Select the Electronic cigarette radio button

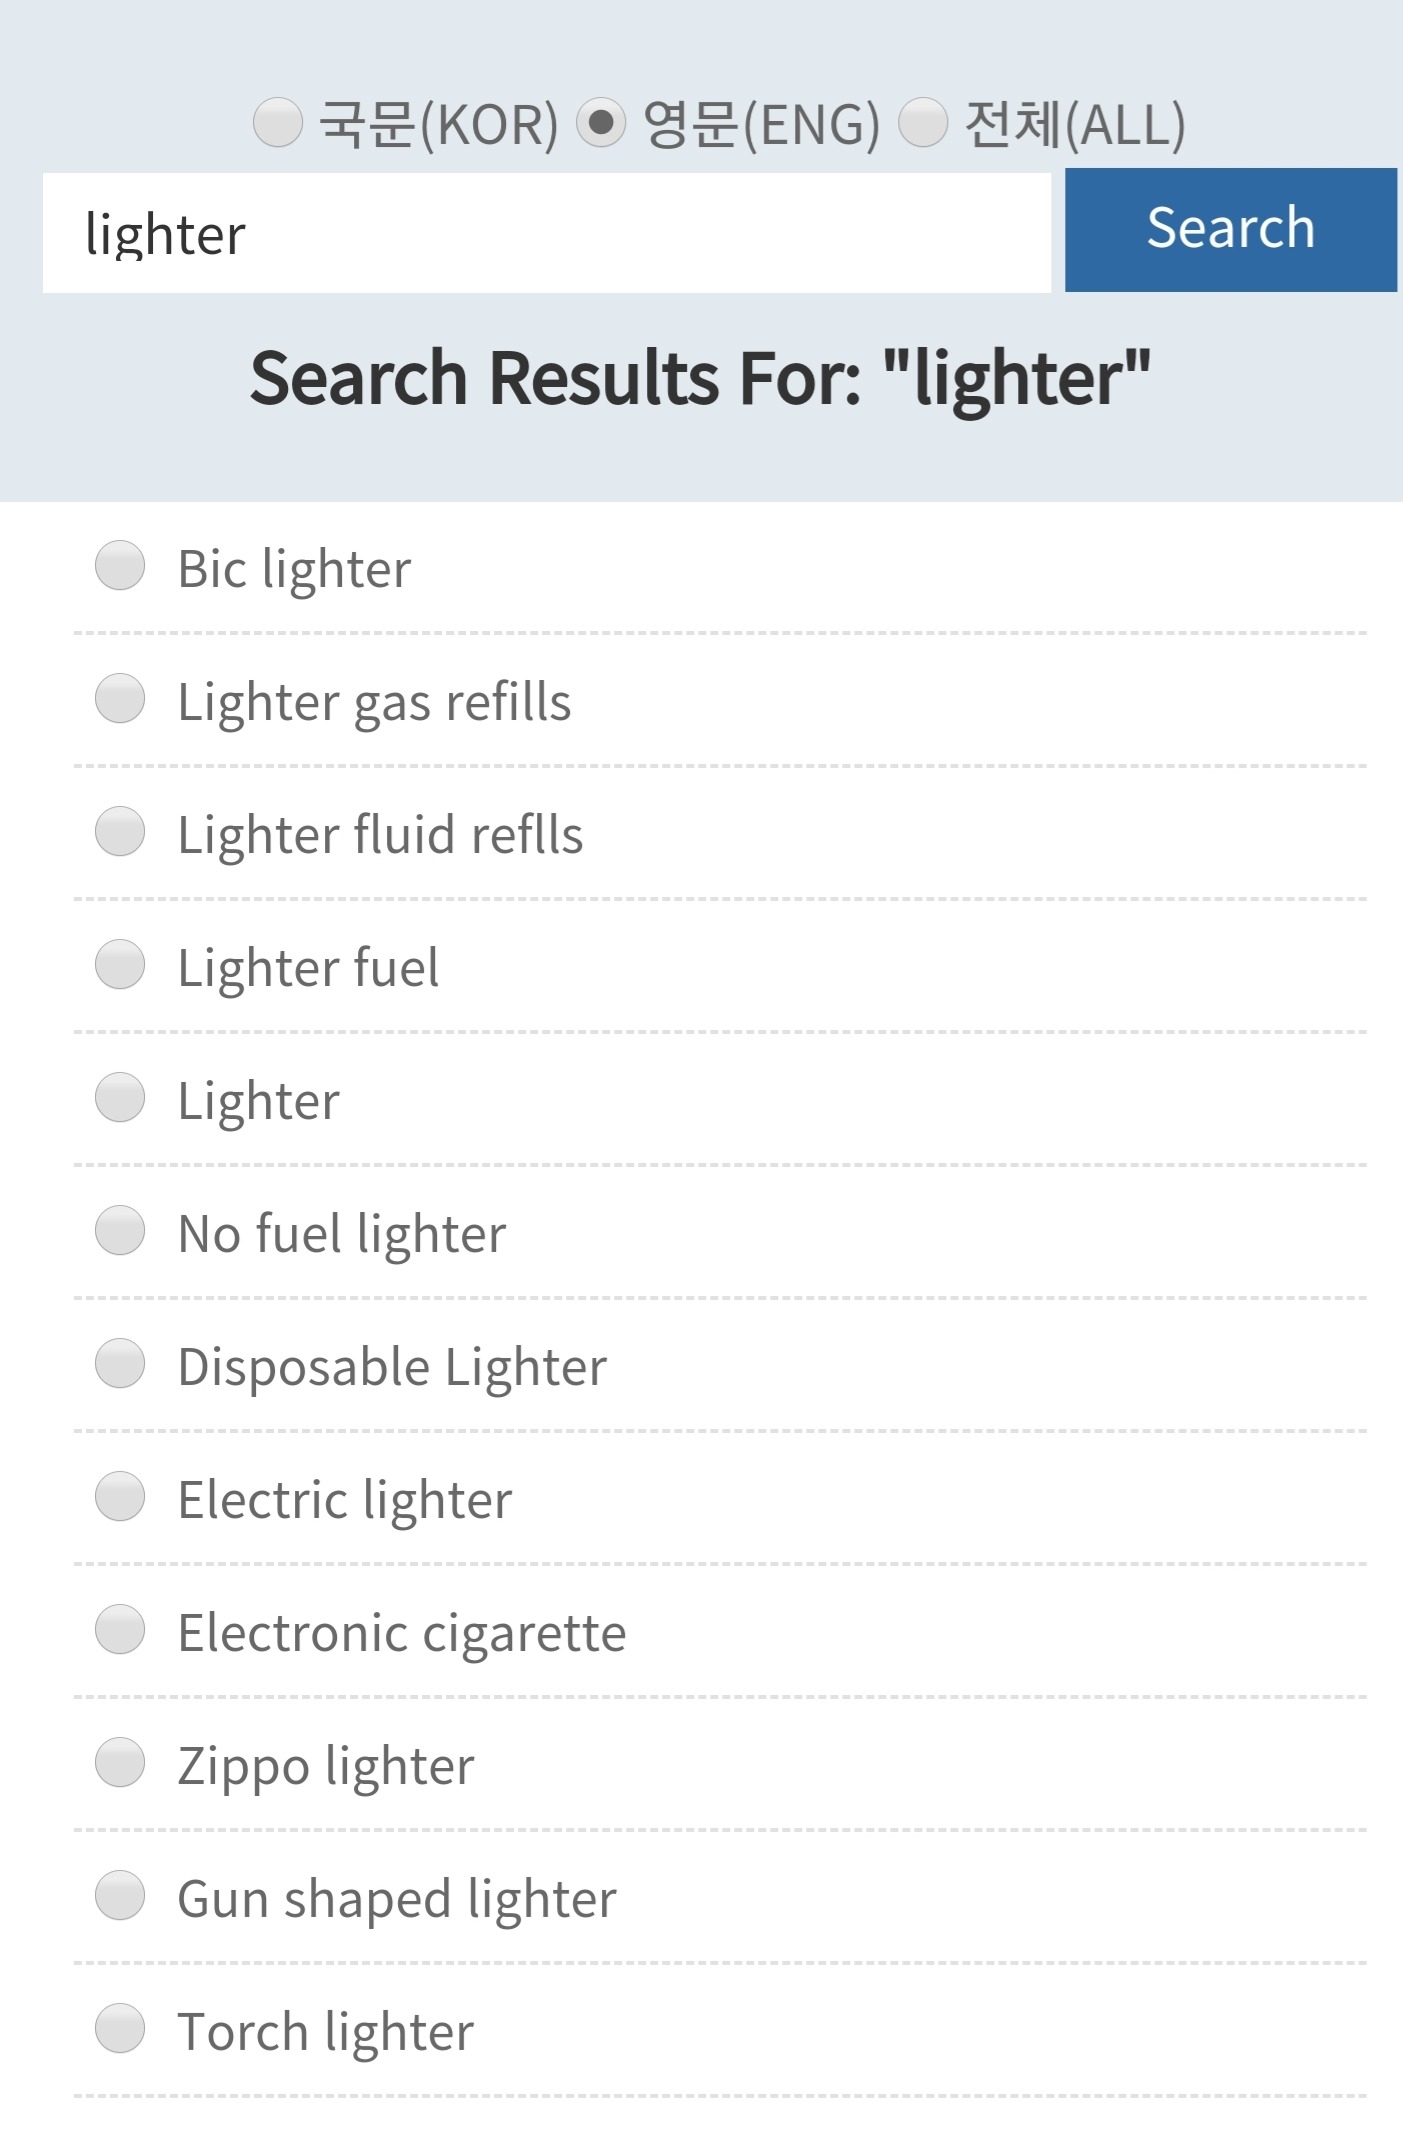(x=120, y=1630)
